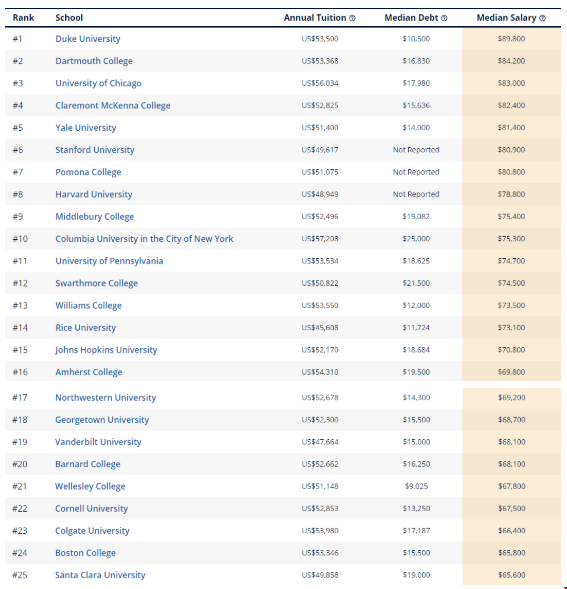Click the Median Salary column header
This screenshot has width=567, height=589.
(x=507, y=18)
